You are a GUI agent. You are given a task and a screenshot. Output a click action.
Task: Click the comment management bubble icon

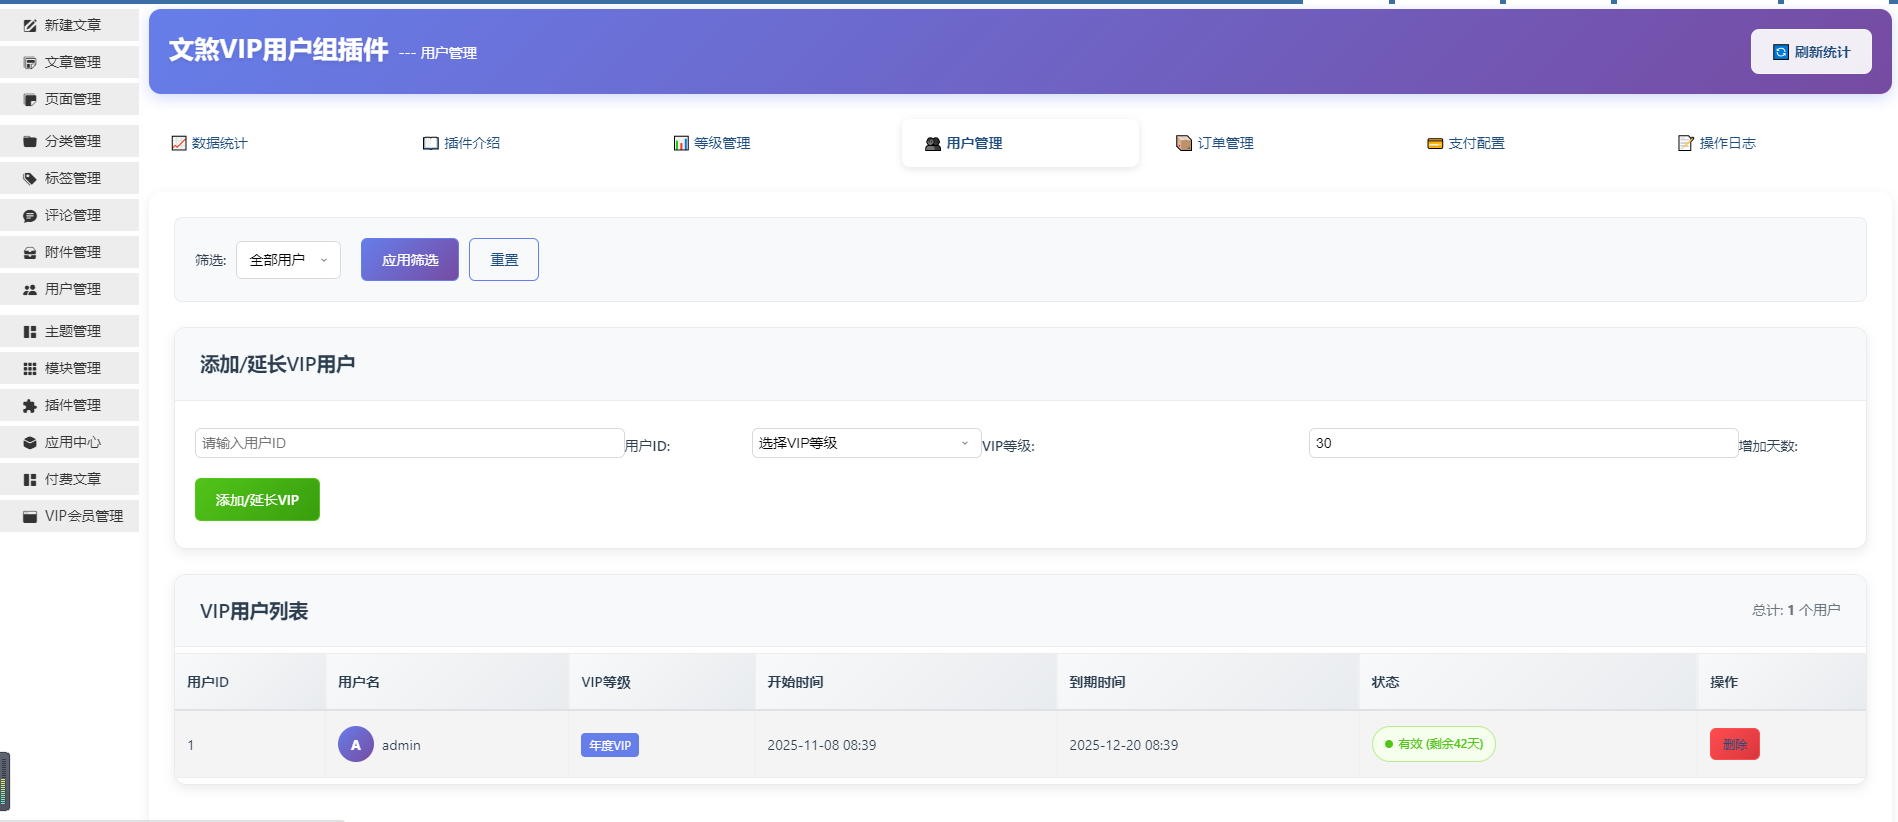click(30, 216)
